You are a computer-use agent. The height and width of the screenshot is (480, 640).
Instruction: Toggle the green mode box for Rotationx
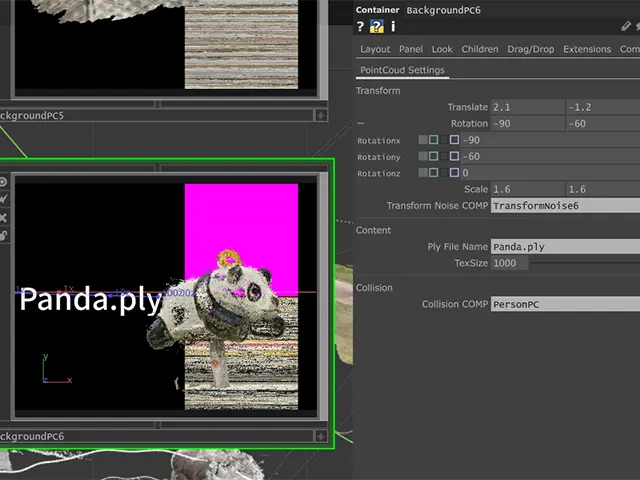coord(434,140)
